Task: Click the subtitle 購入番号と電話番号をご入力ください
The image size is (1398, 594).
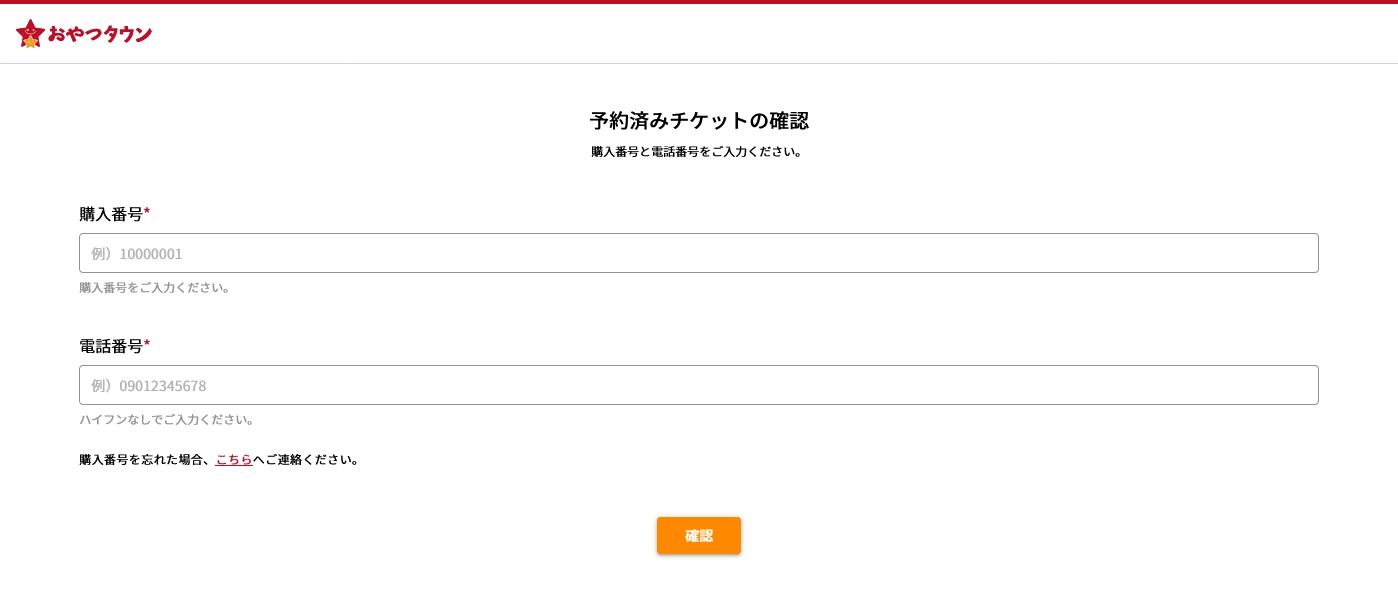Action: 697,152
